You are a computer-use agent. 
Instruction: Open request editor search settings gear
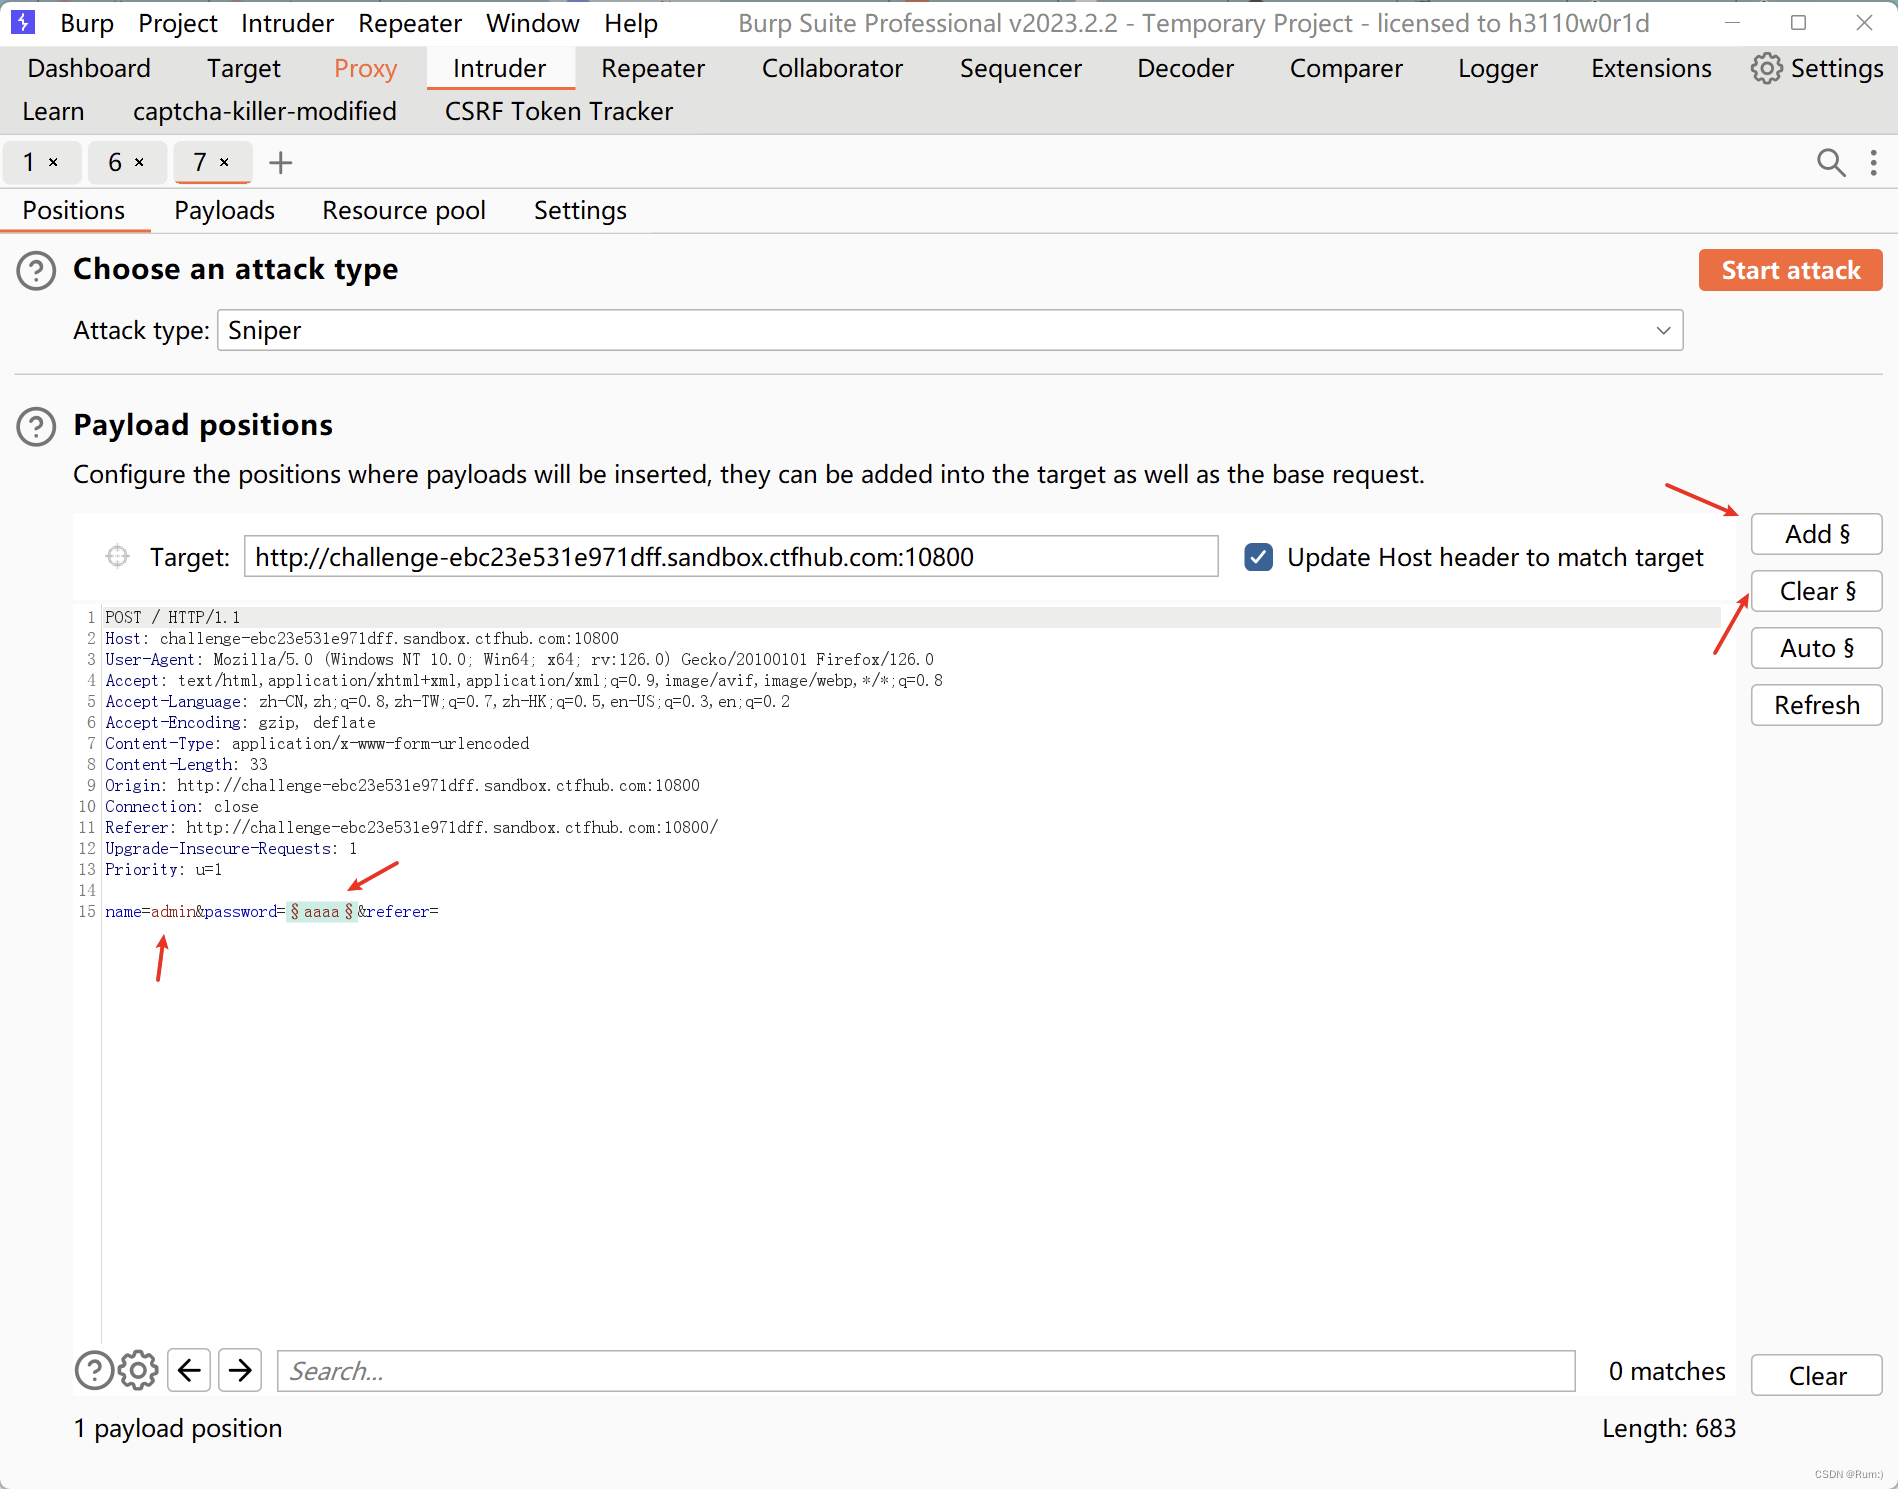click(138, 1370)
